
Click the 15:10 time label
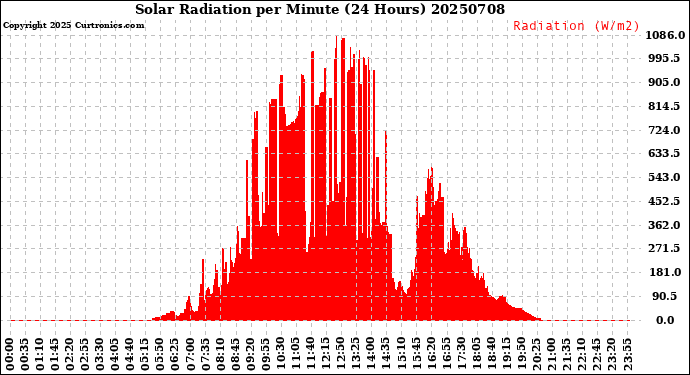[401, 355]
